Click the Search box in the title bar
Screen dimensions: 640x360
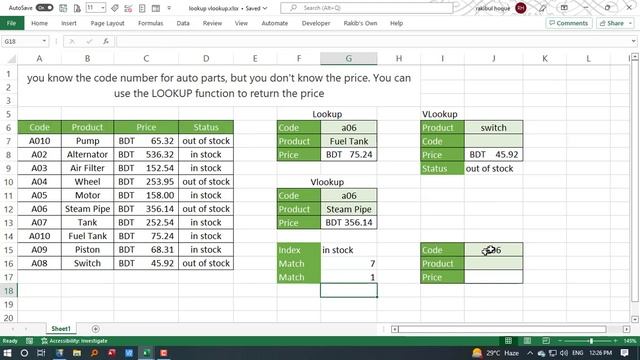367,8
